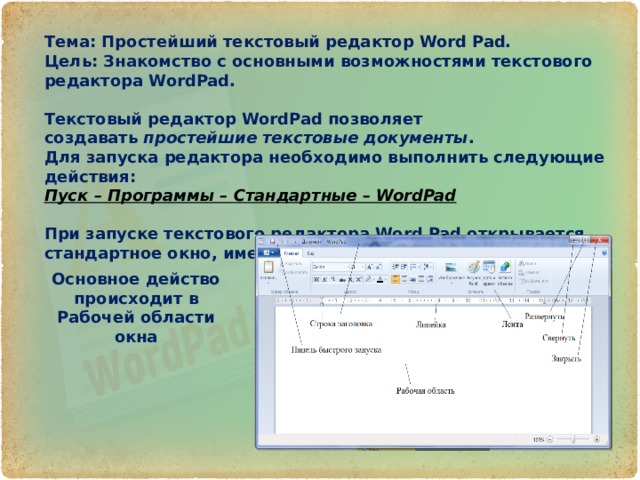Click the blue Help icon on the ribbon

click(x=604, y=253)
